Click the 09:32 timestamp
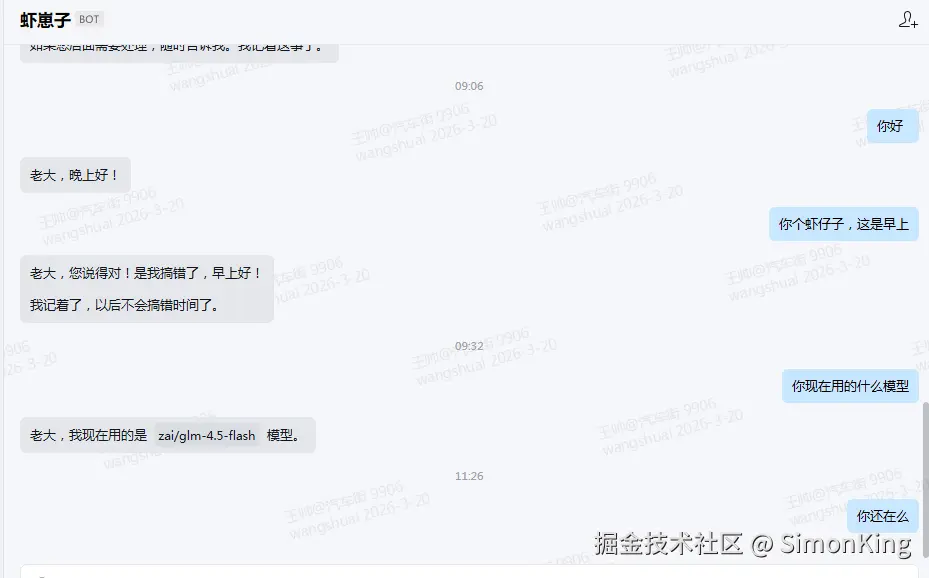 coord(469,346)
